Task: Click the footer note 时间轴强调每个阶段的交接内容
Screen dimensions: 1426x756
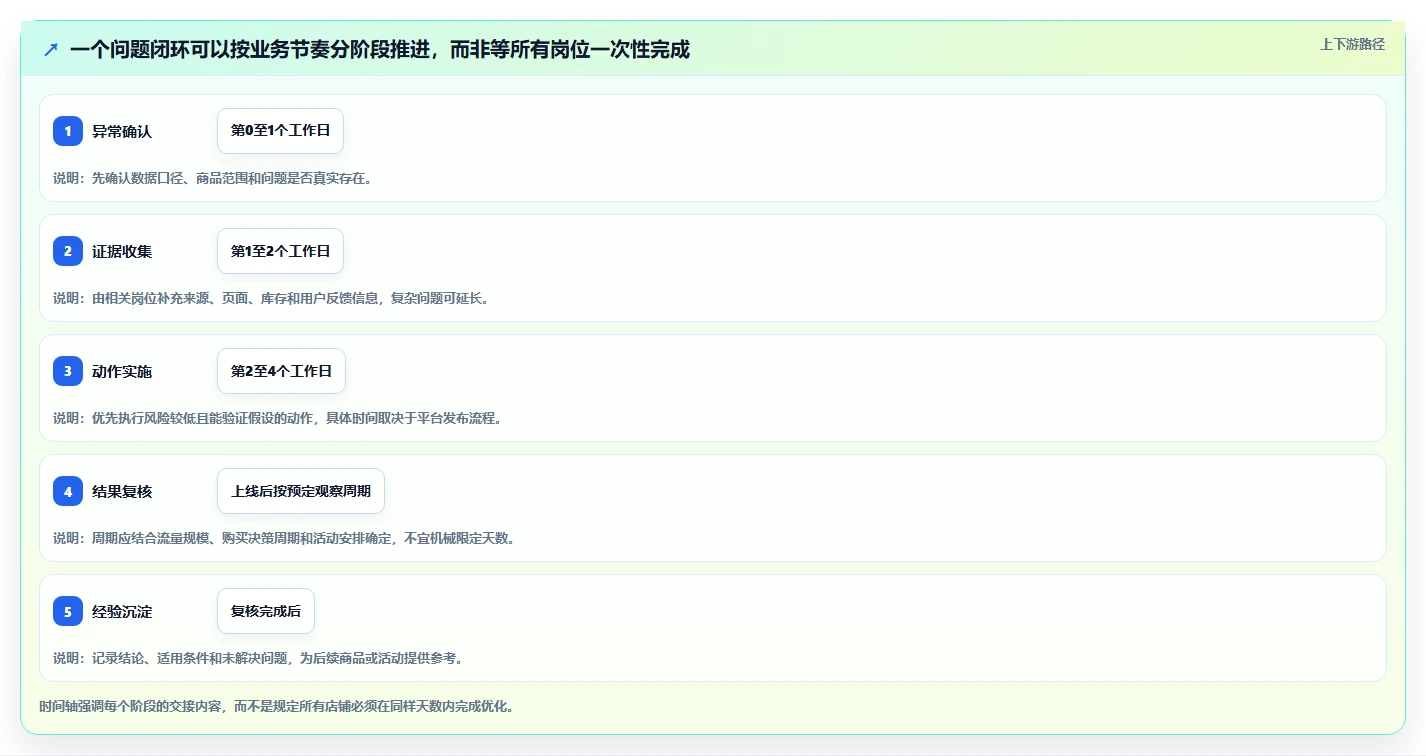Action: (x=277, y=706)
